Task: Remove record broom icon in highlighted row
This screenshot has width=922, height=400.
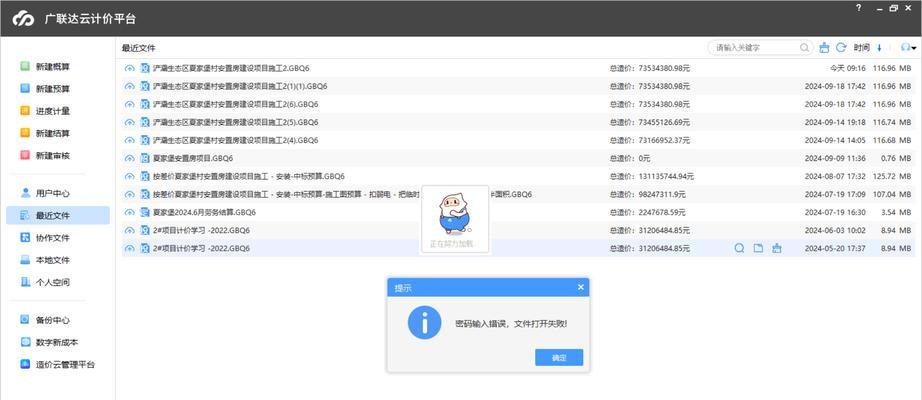Action: coord(777,248)
